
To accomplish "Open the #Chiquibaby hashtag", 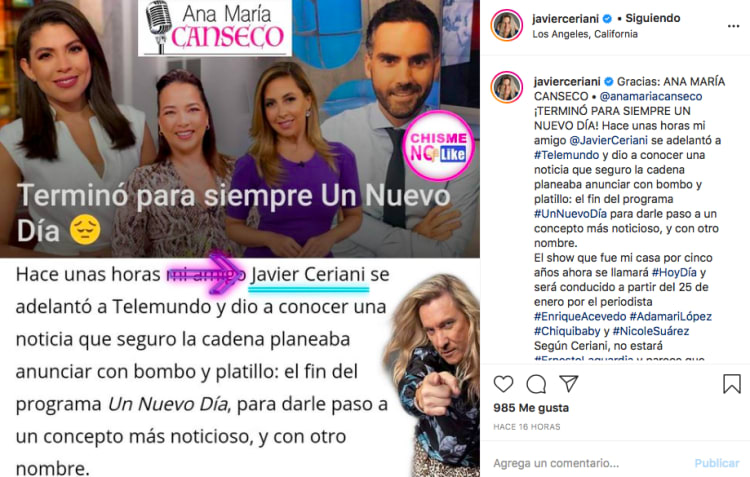I will pyautogui.click(x=567, y=332).
